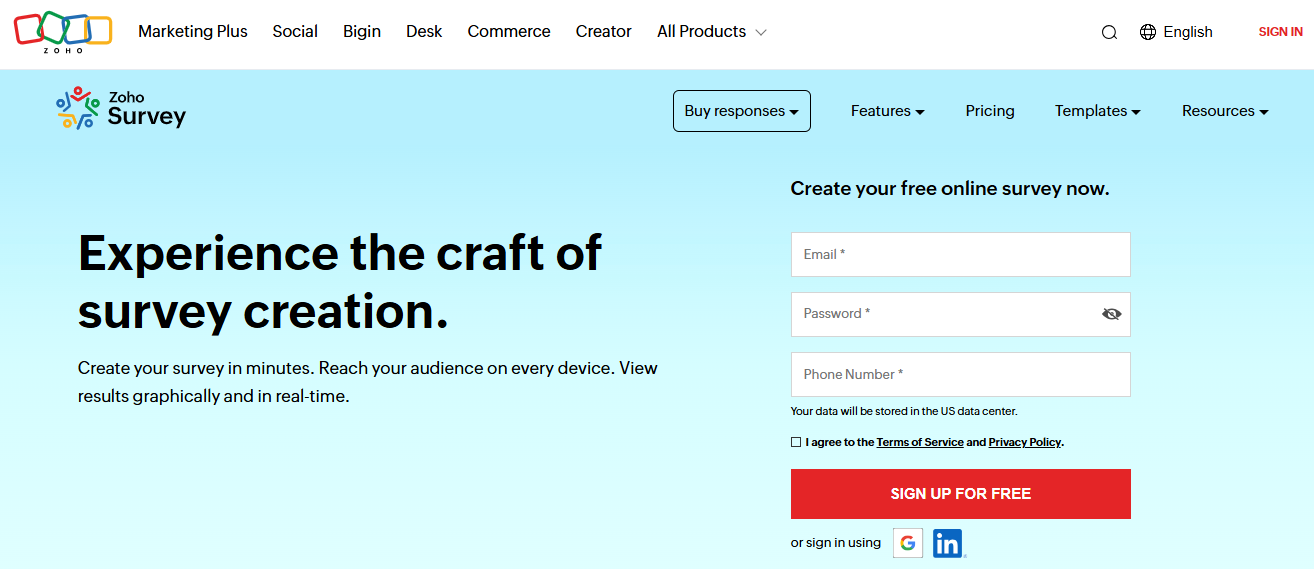1314x569 pixels.
Task: Open Bigin from top navigation
Action: click(x=362, y=32)
